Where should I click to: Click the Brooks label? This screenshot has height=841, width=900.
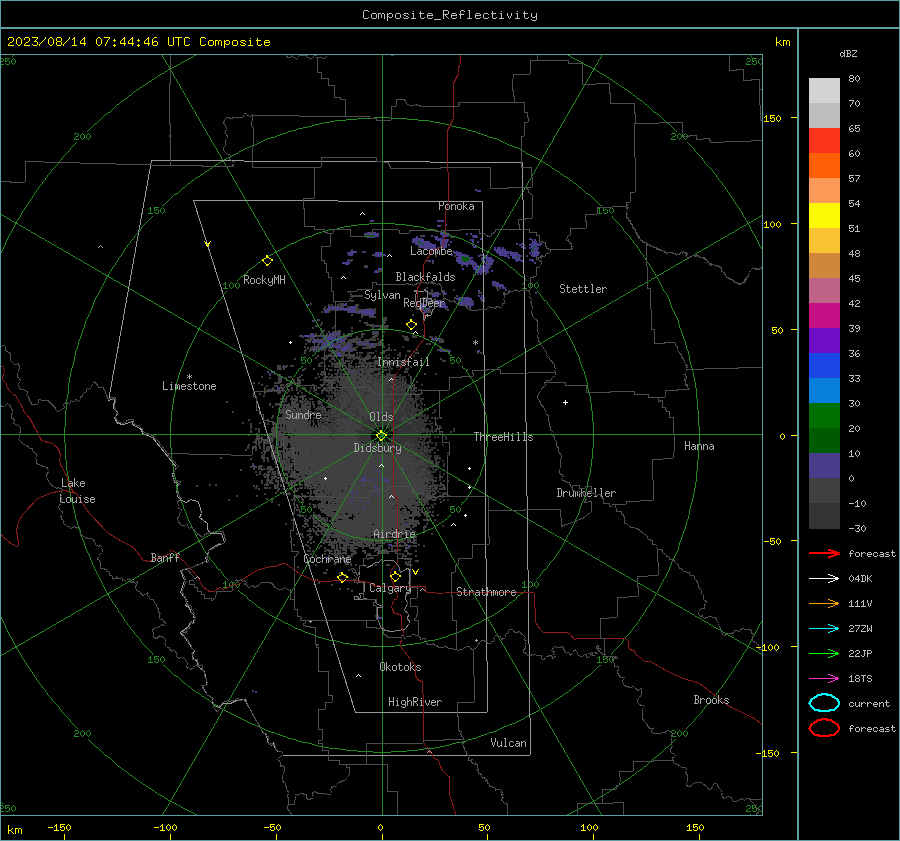coord(711,700)
